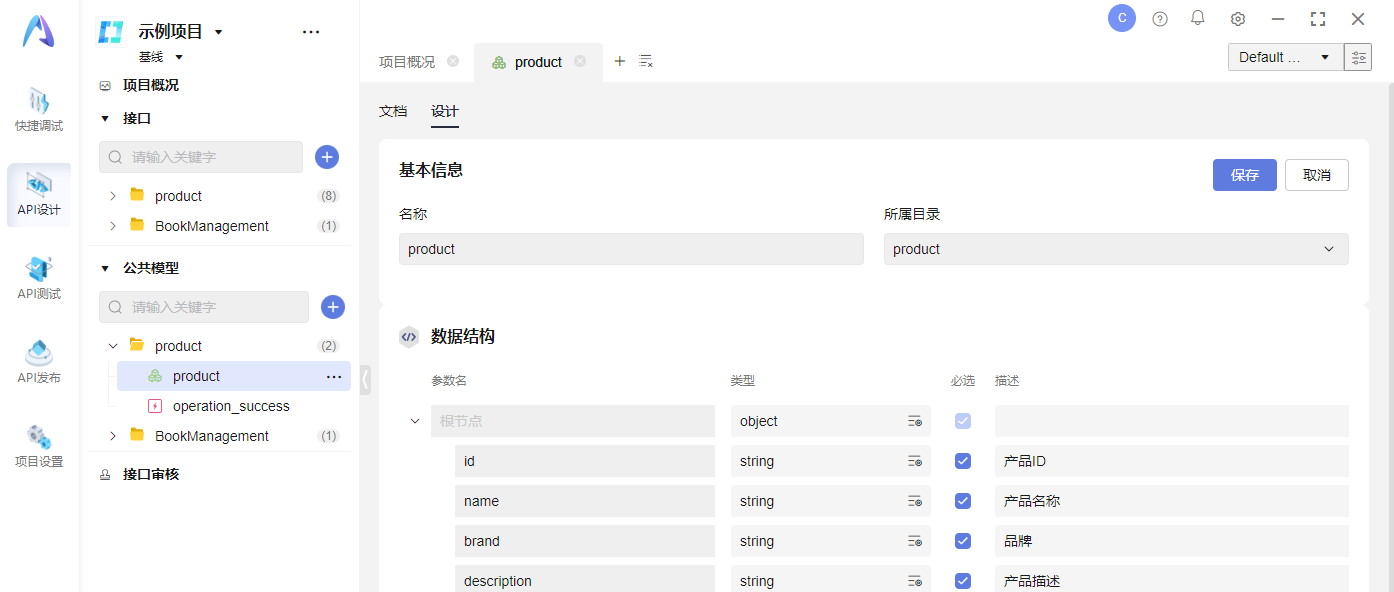Viewport: 1394px width, 592px height.
Task: Open the project more-options ellipsis menu
Action: point(311,32)
